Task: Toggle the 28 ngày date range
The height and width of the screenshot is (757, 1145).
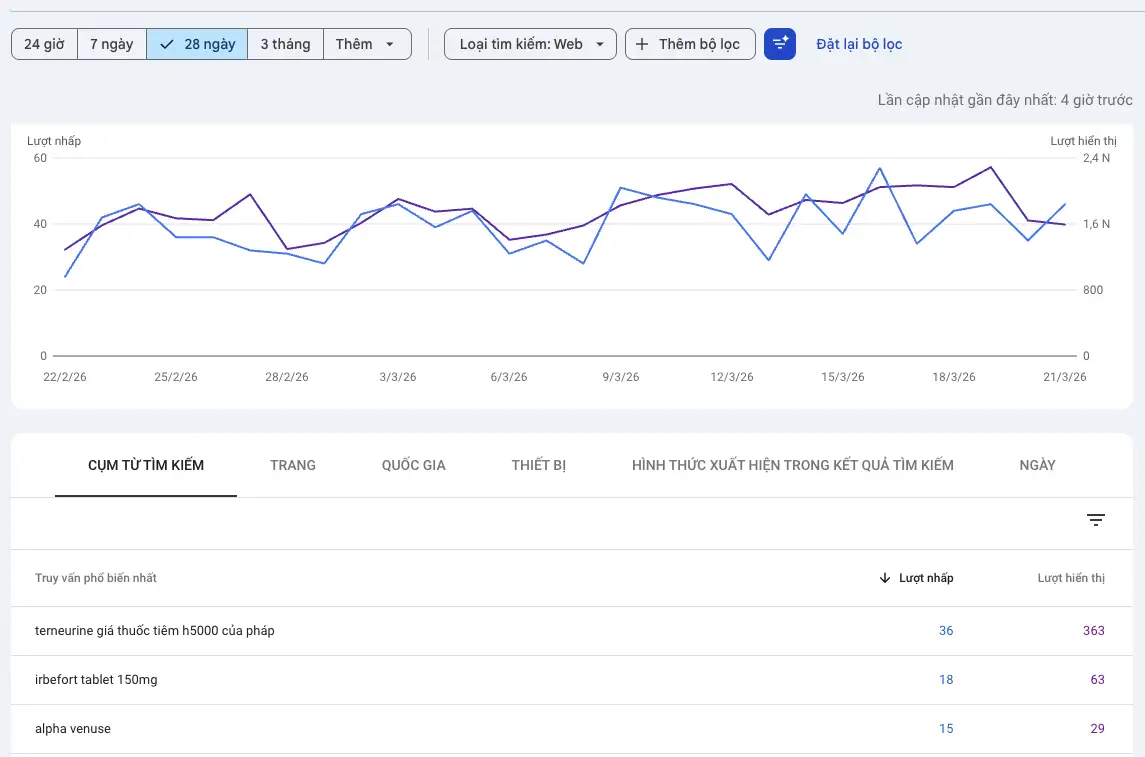Action: point(197,44)
